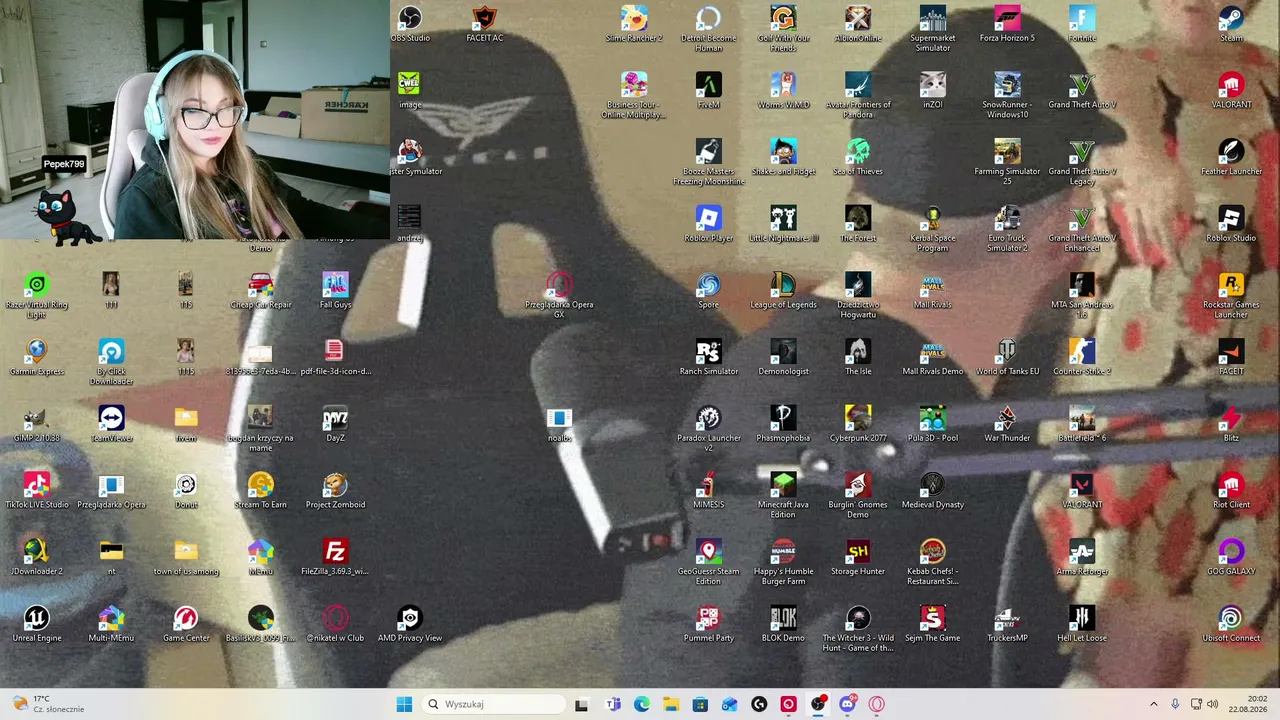This screenshot has width=1280, height=720.
Task: Open the War Thunder desktop icon
Action: pos(1007,424)
